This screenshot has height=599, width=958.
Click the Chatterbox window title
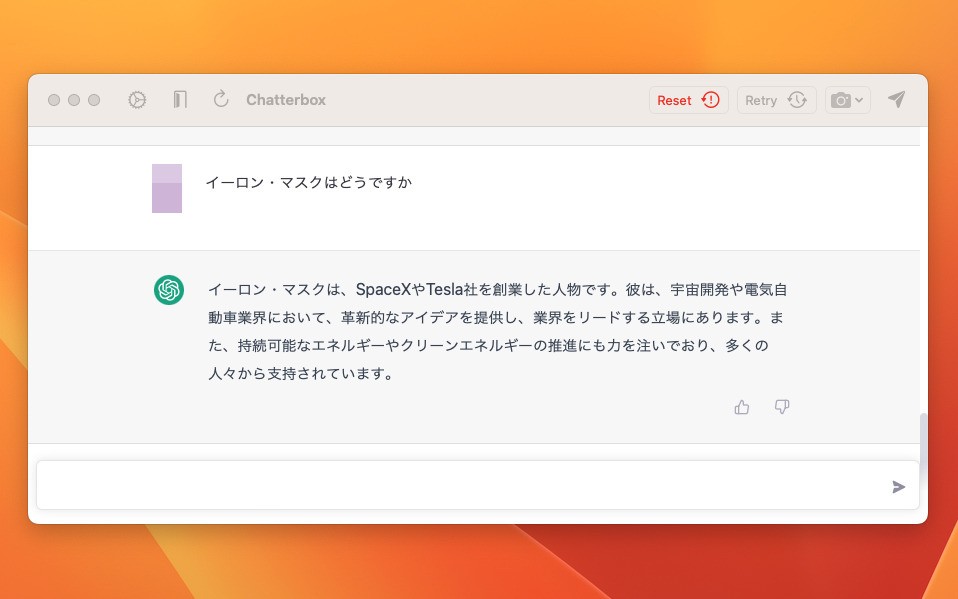(x=285, y=99)
